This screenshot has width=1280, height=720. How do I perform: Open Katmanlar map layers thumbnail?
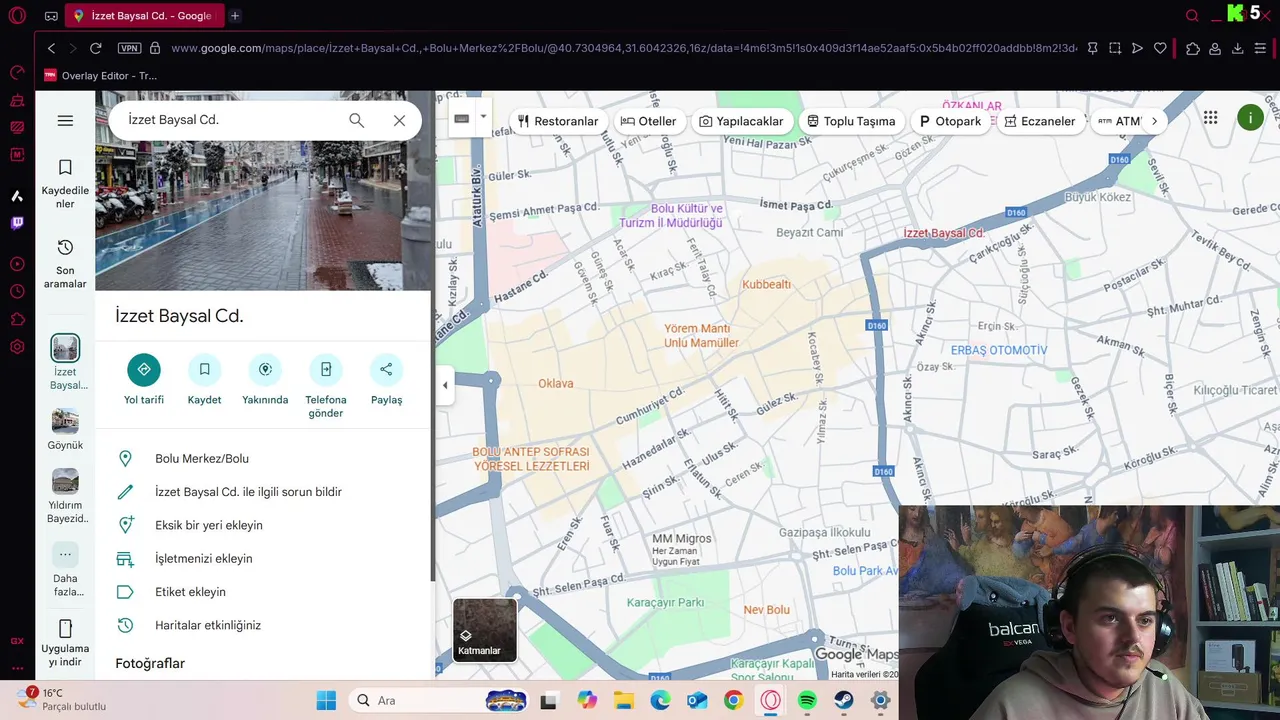click(485, 630)
